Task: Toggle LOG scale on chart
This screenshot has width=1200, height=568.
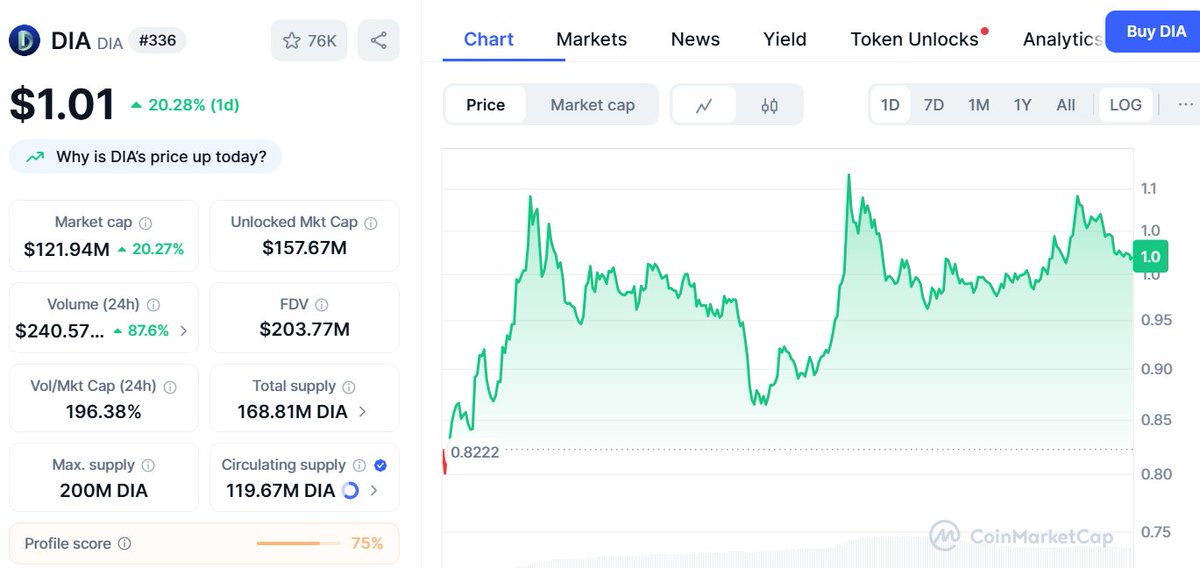Action: 1126,105
